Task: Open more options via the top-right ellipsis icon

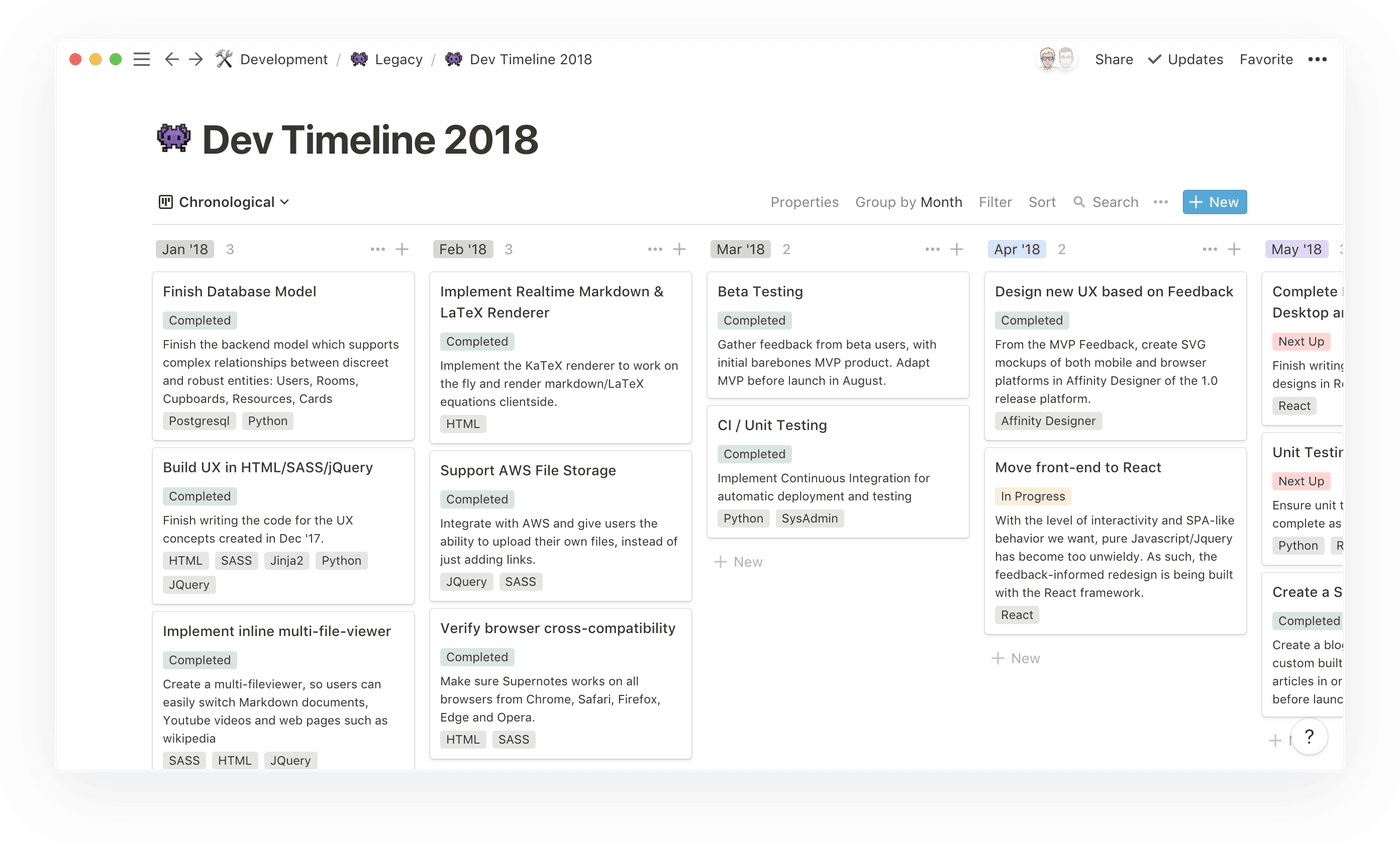Action: pyautogui.click(x=1318, y=59)
